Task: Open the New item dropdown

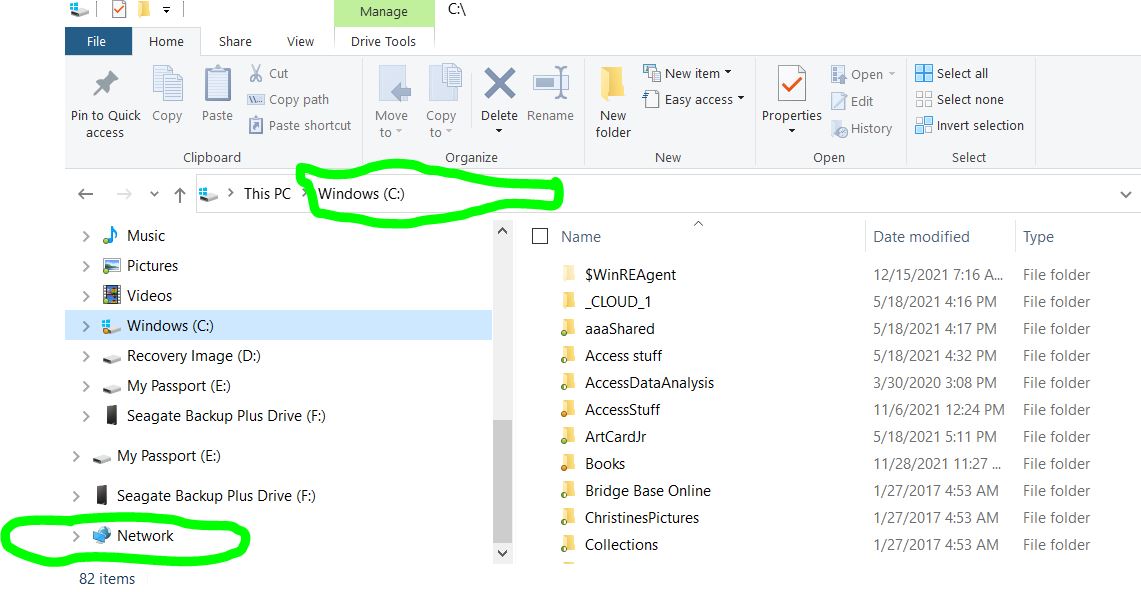Action: point(687,73)
